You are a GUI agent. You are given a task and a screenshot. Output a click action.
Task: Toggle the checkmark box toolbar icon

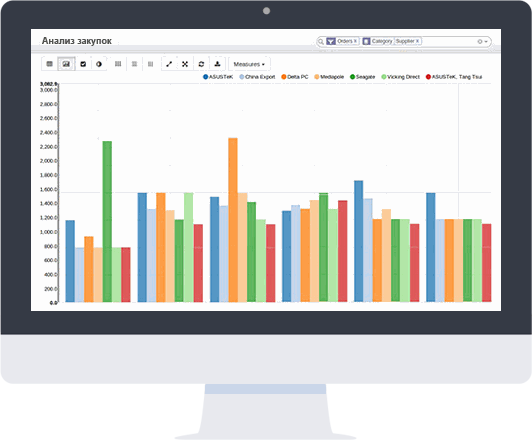click(83, 64)
